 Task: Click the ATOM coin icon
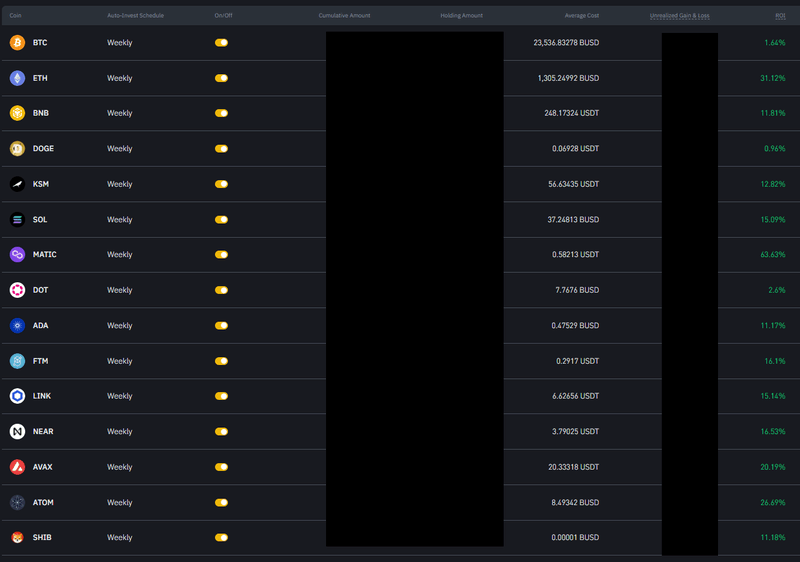click(x=17, y=502)
